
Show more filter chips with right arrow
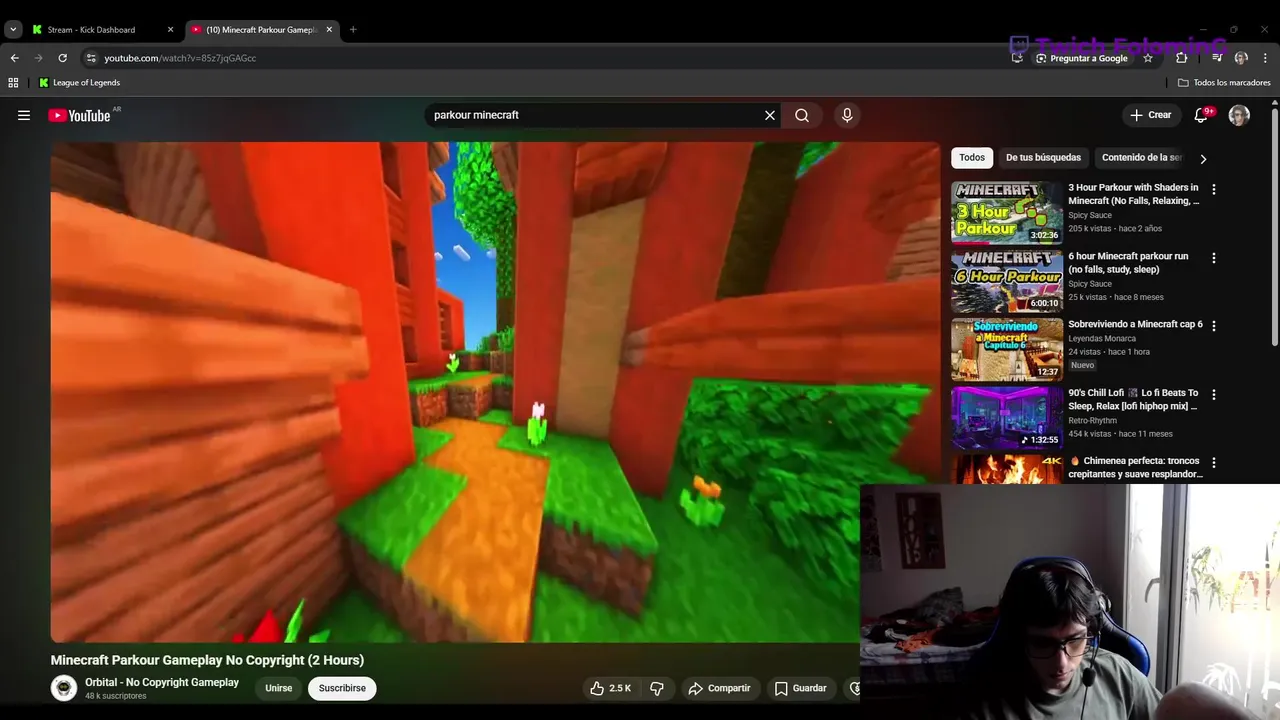point(1203,158)
